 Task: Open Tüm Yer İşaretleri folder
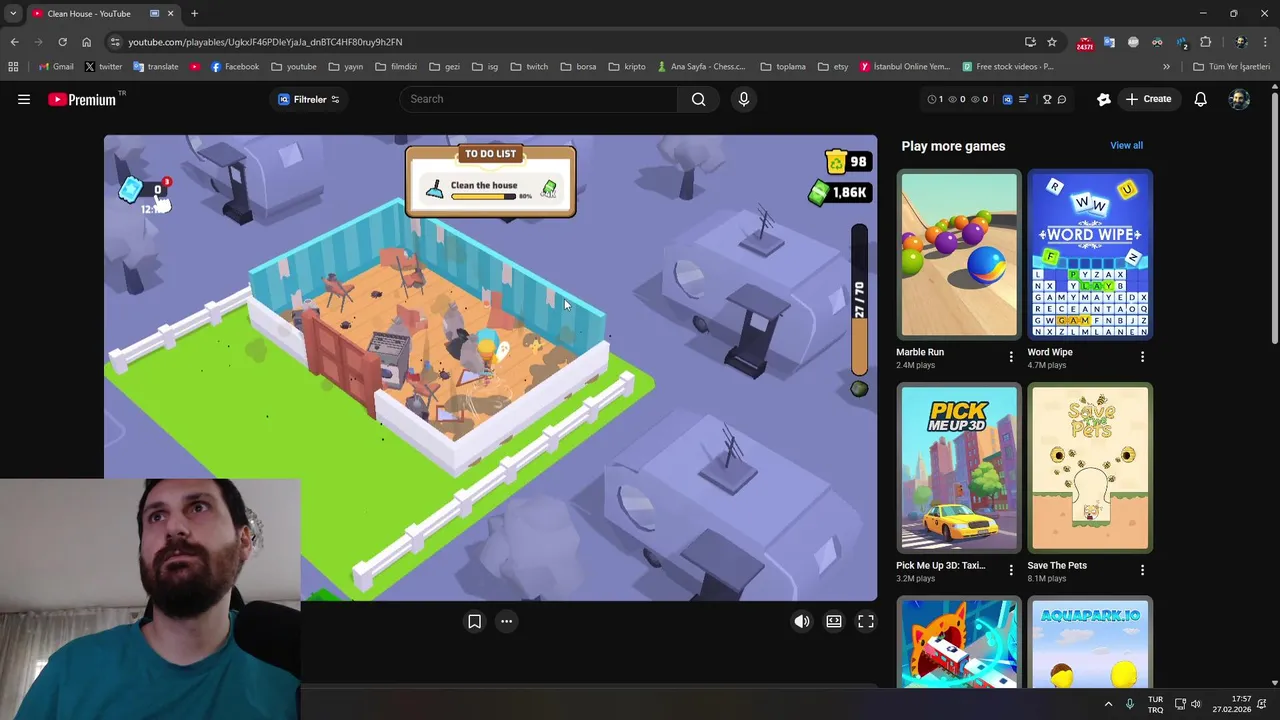coord(1231,67)
